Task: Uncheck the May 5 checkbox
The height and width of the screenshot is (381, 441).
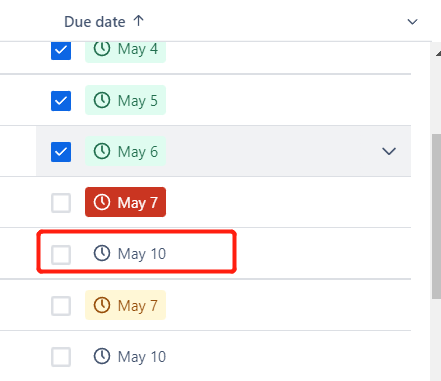Action: tap(61, 101)
